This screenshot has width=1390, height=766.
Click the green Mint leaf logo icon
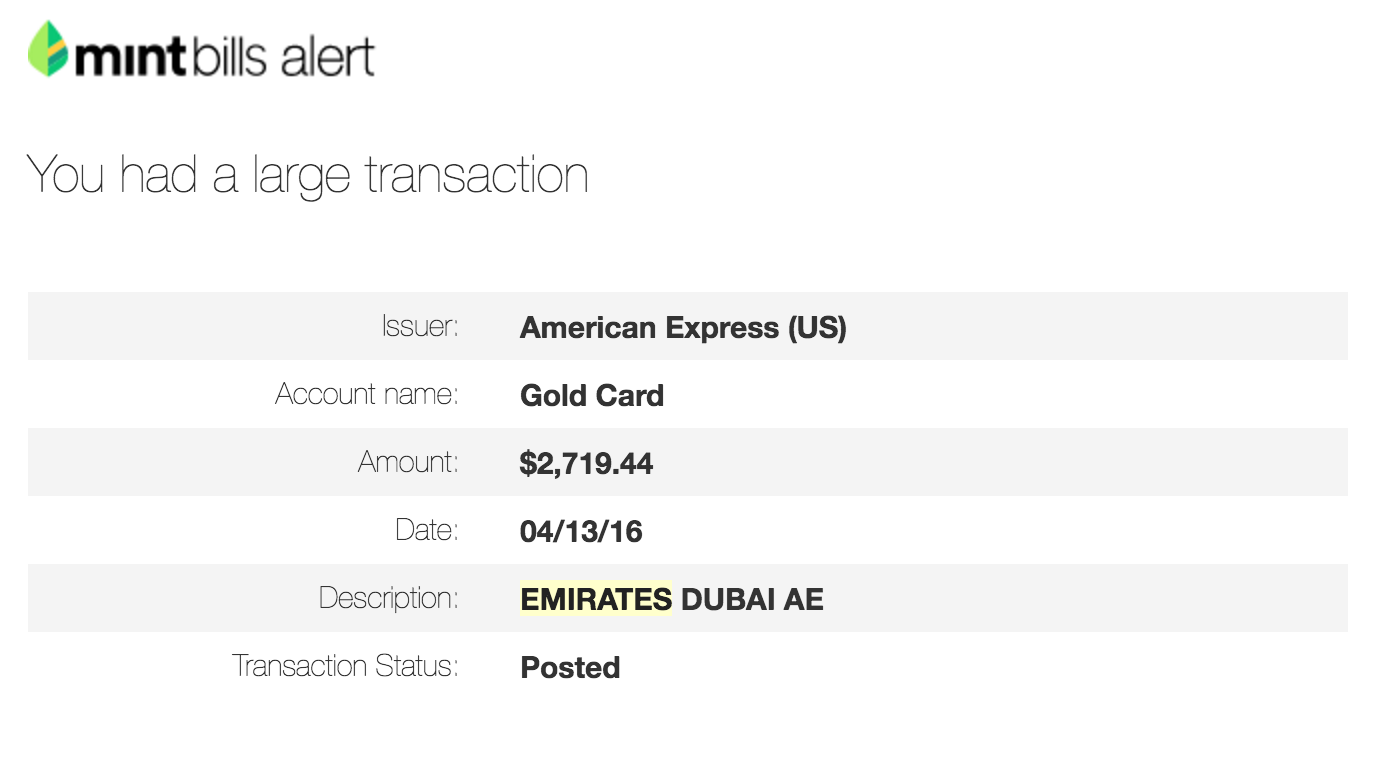(x=47, y=49)
